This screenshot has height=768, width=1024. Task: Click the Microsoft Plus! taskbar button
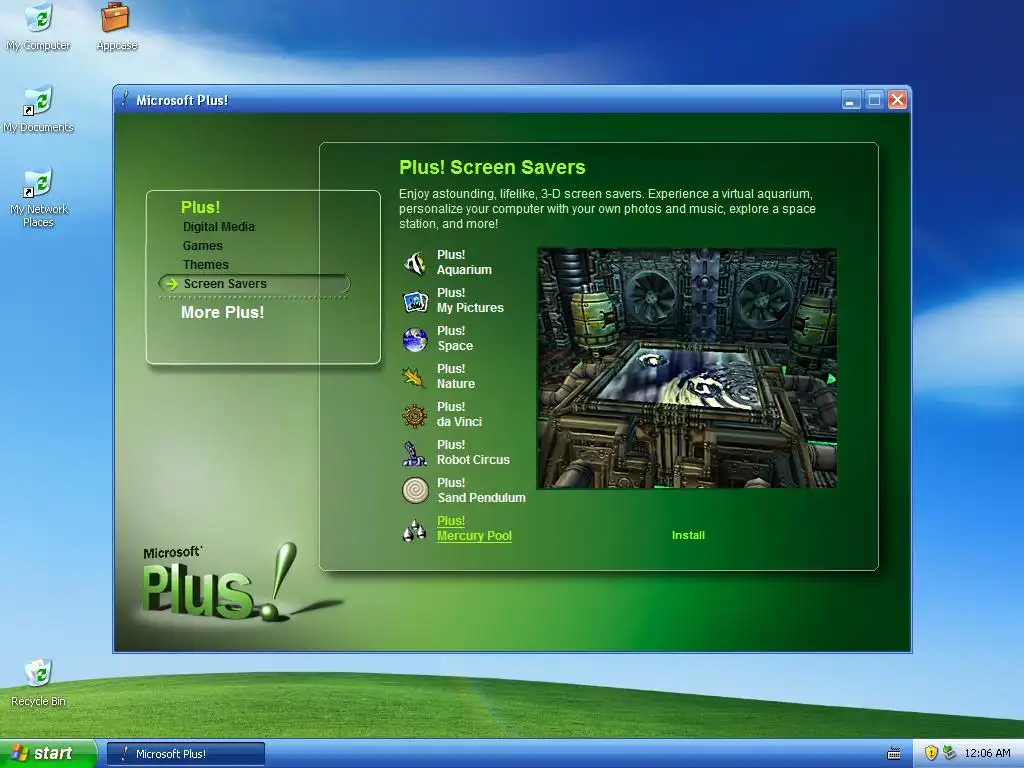point(185,754)
